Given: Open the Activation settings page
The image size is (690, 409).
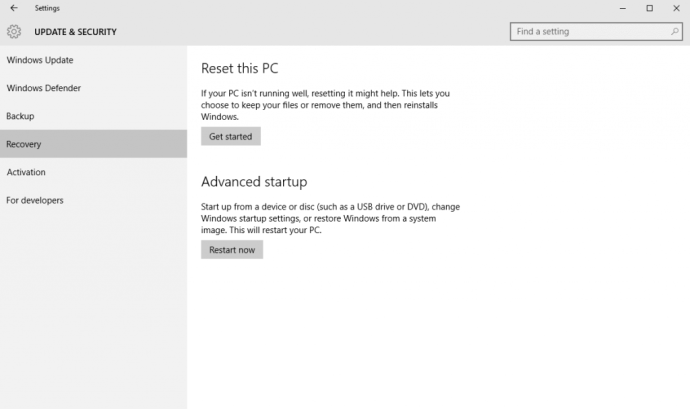Looking at the screenshot, I should pos(26,172).
